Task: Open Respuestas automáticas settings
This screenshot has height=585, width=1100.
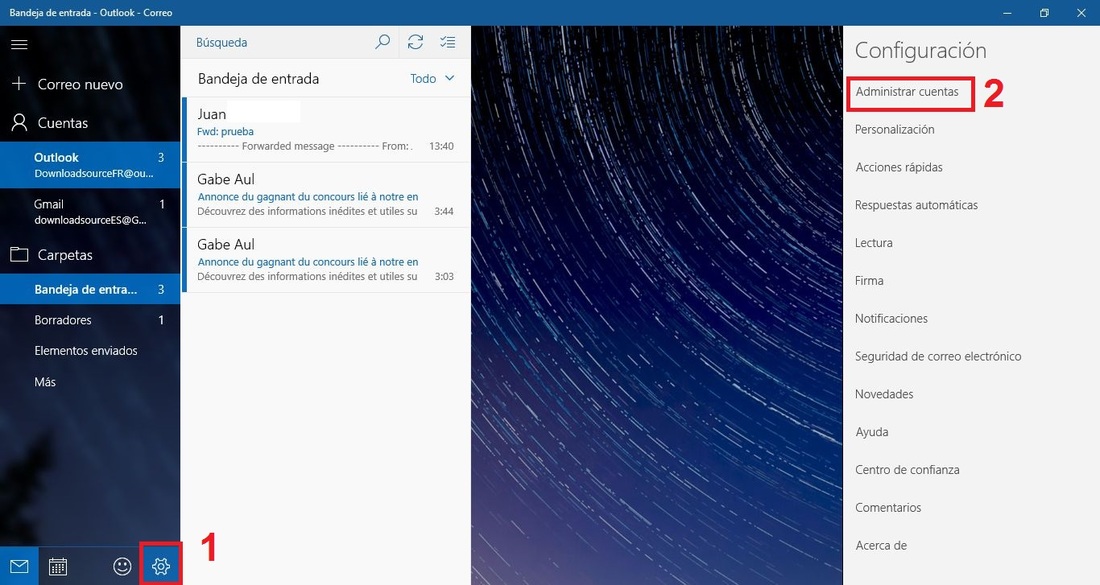Action: tap(916, 205)
